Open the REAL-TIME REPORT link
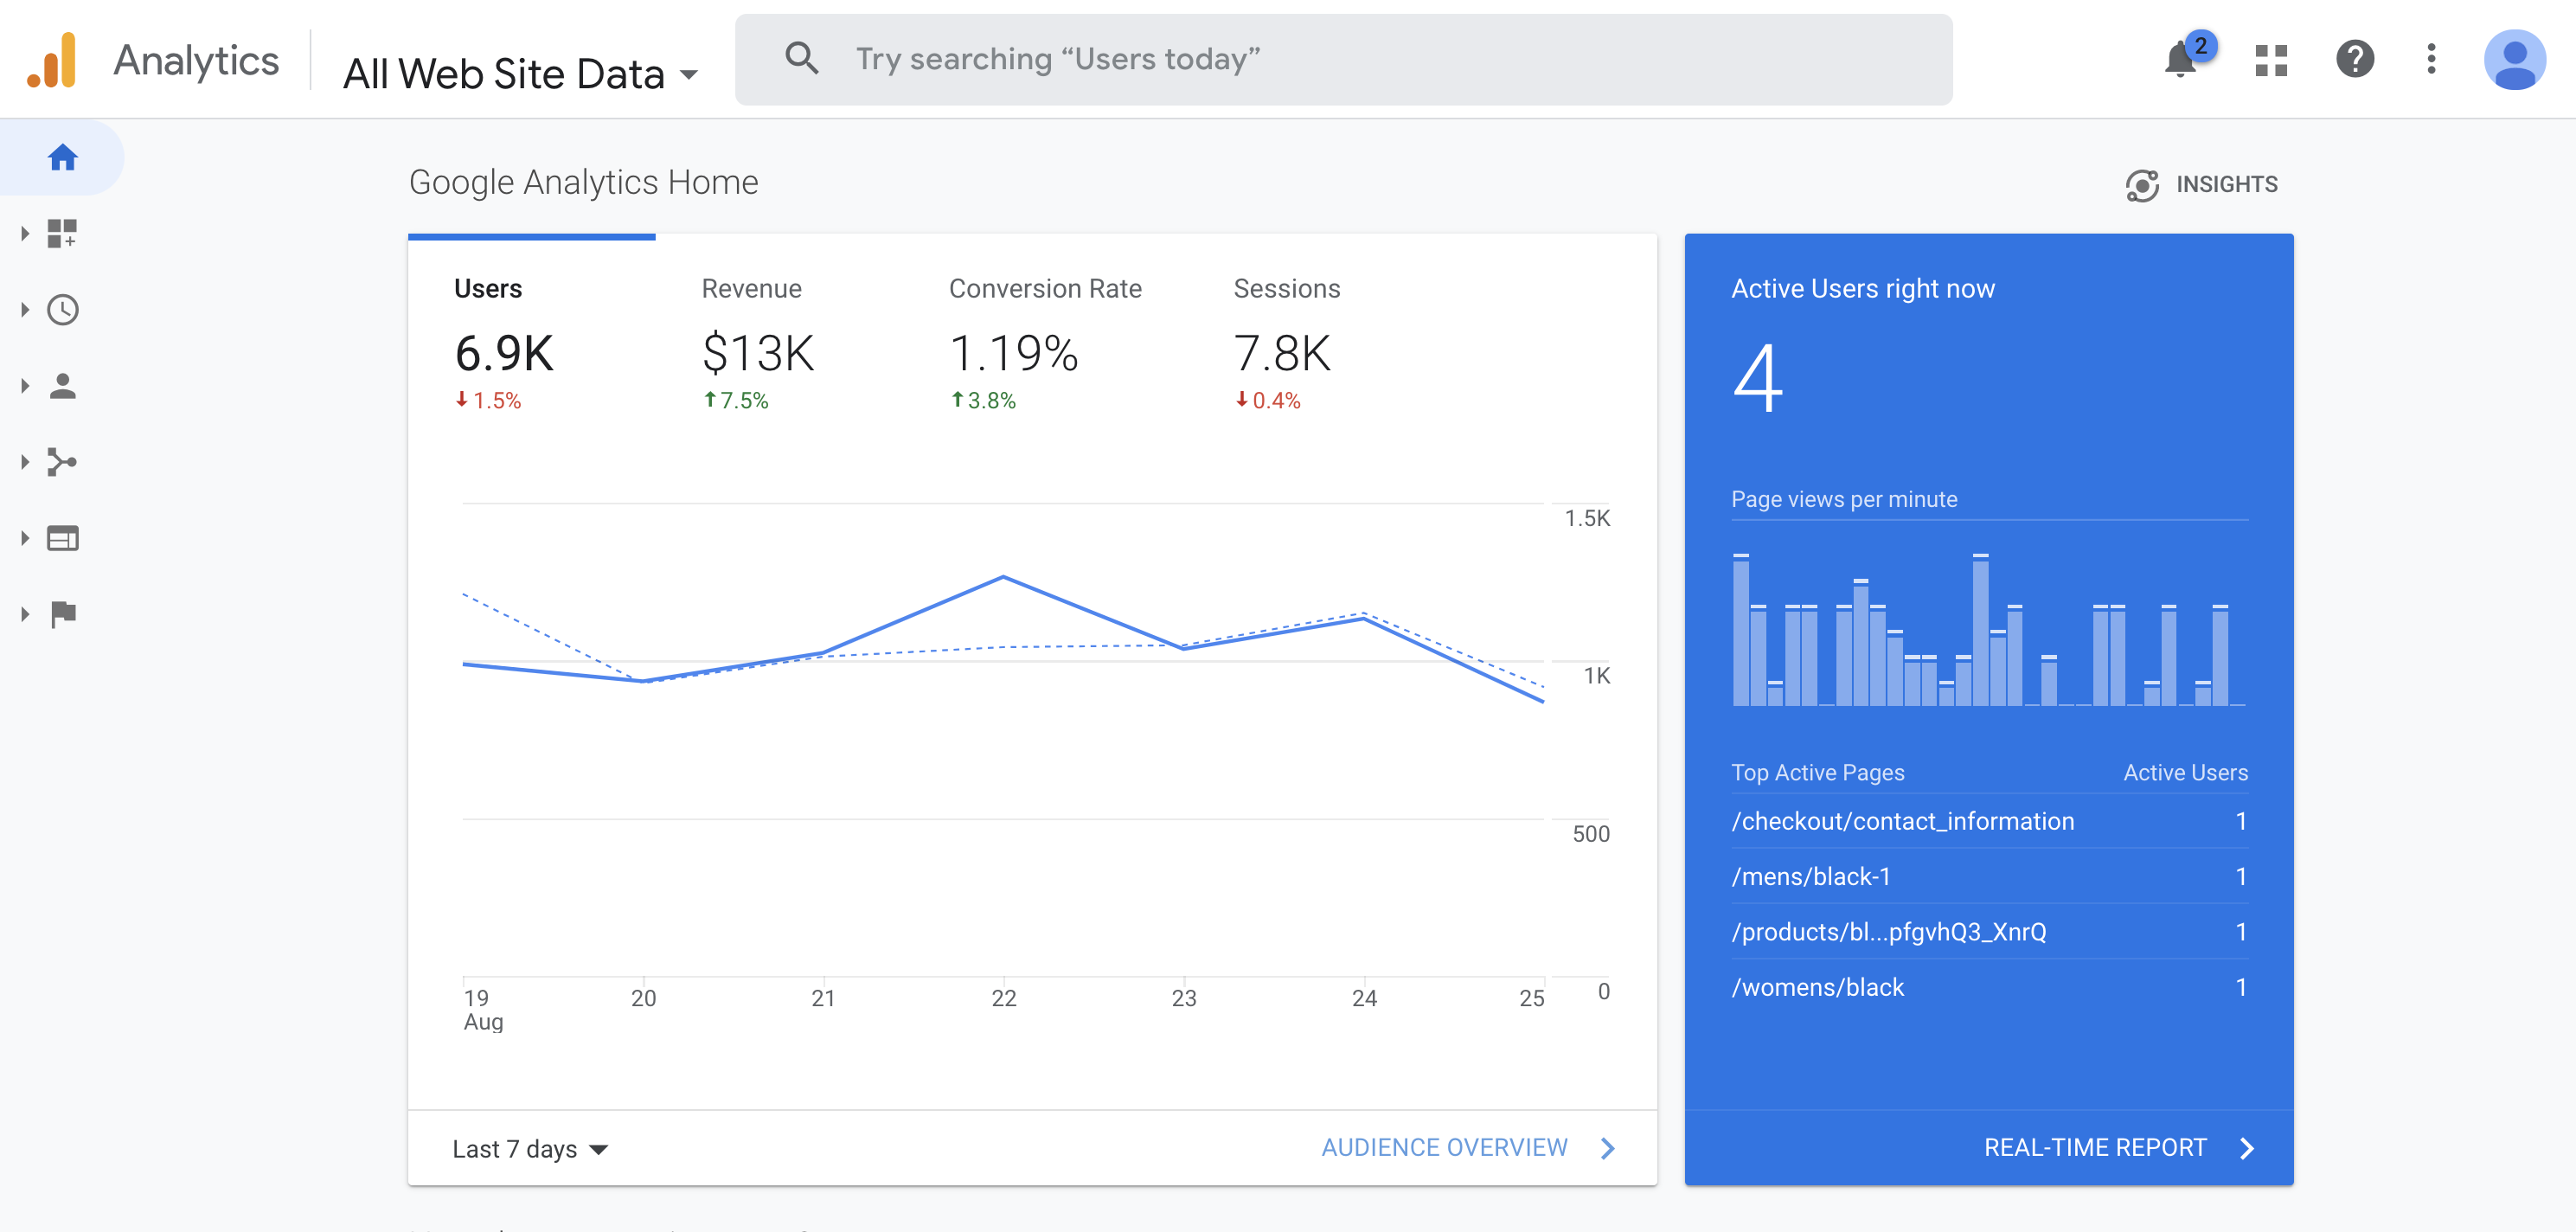The image size is (2576, 1232). click(2095, 1148)
